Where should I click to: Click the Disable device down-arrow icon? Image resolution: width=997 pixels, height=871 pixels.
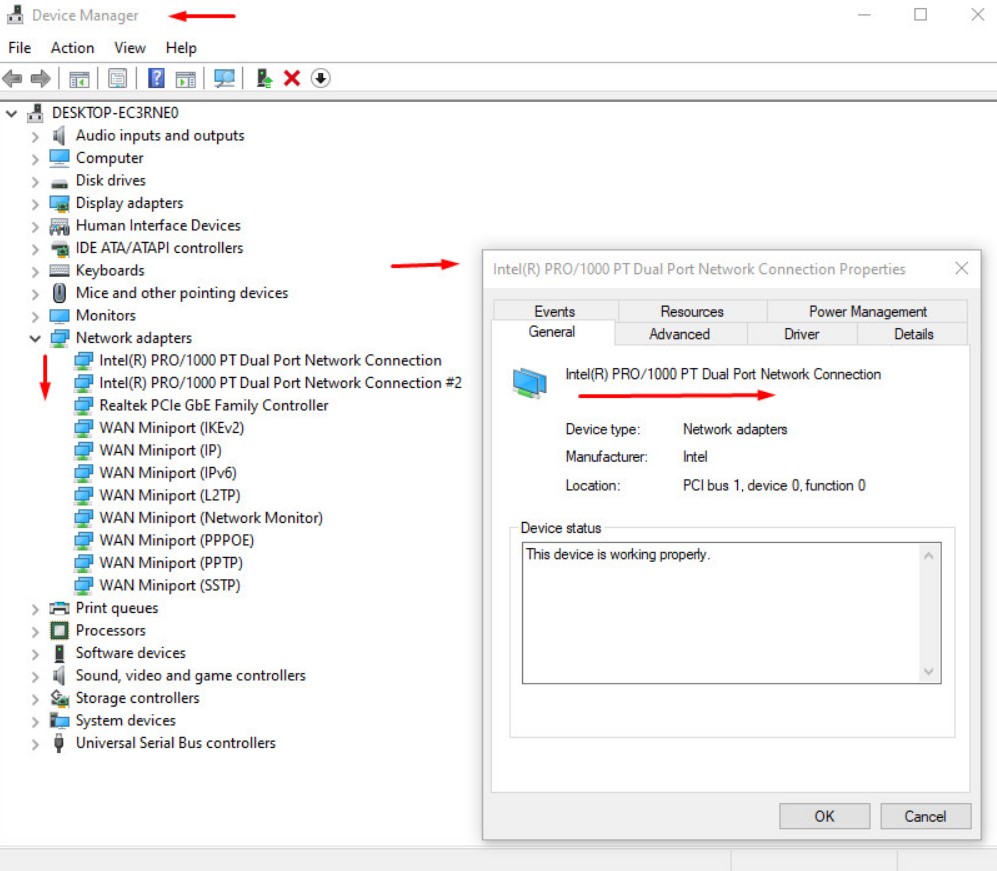coord(320,78)
